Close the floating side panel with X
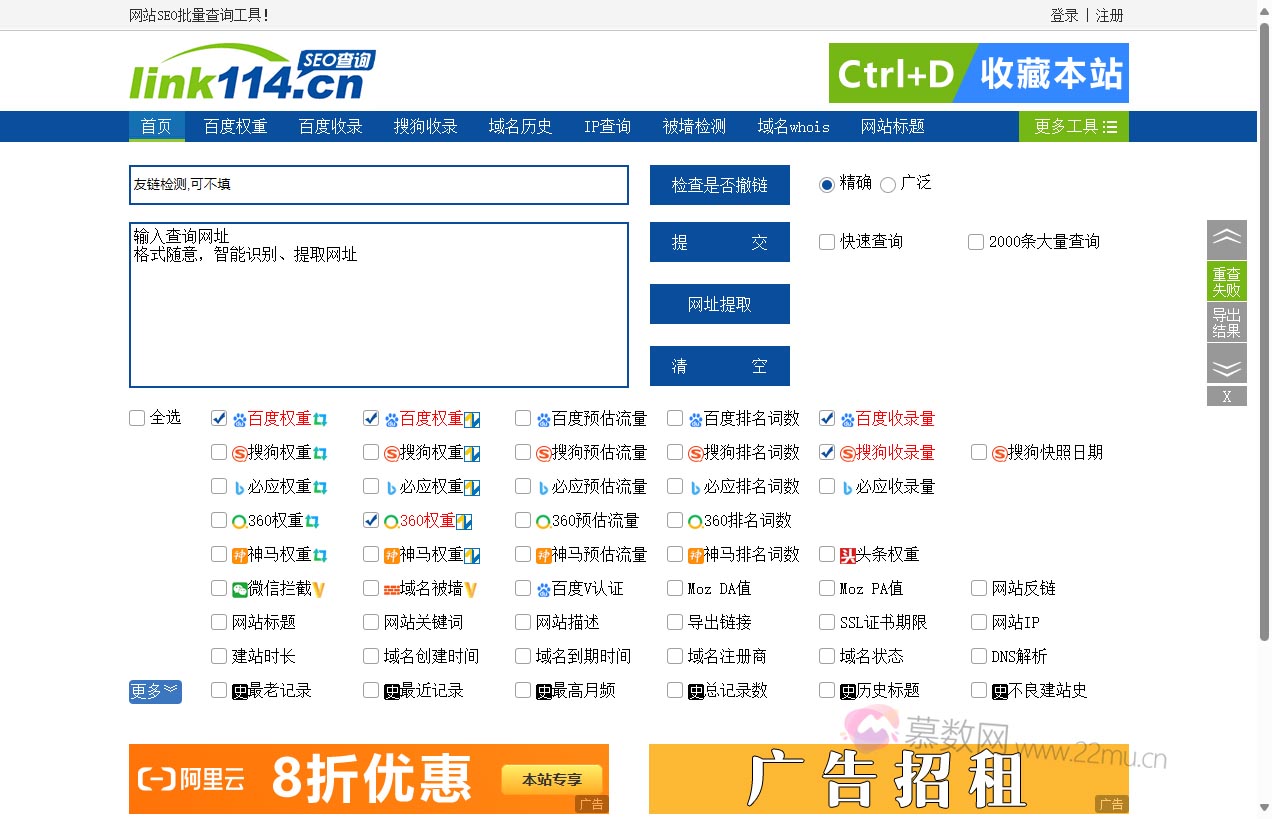Image resolution: width=1272 pixels, height=819 pixels. [x=1226, y=397]
